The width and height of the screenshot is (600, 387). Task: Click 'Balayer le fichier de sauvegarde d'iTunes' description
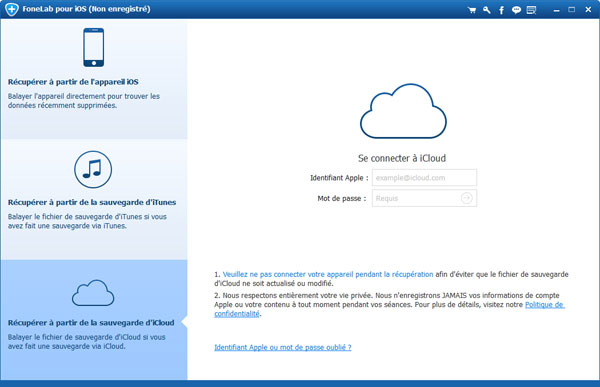[87, 221]
